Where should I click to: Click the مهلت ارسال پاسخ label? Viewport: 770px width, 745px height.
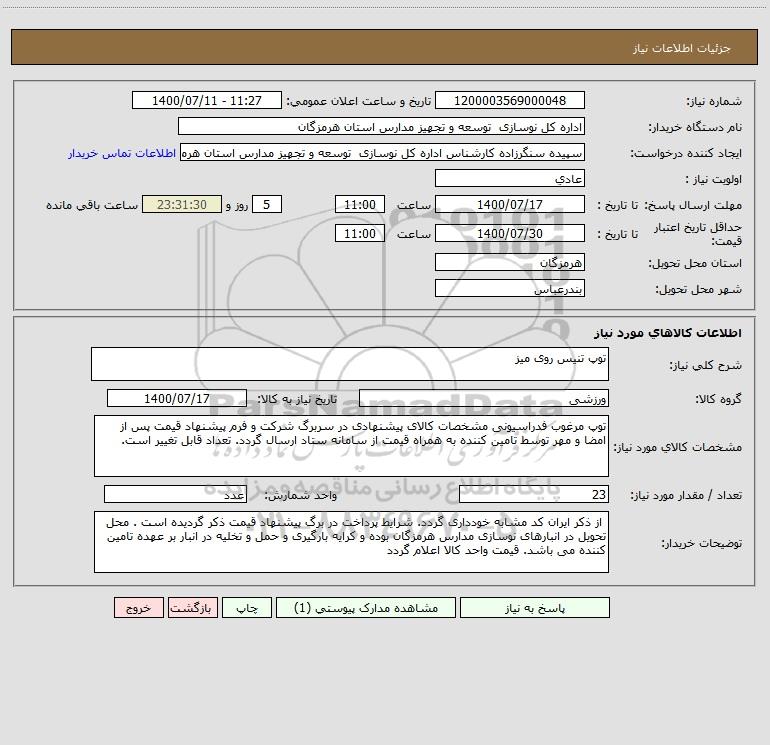coord(693,205)
